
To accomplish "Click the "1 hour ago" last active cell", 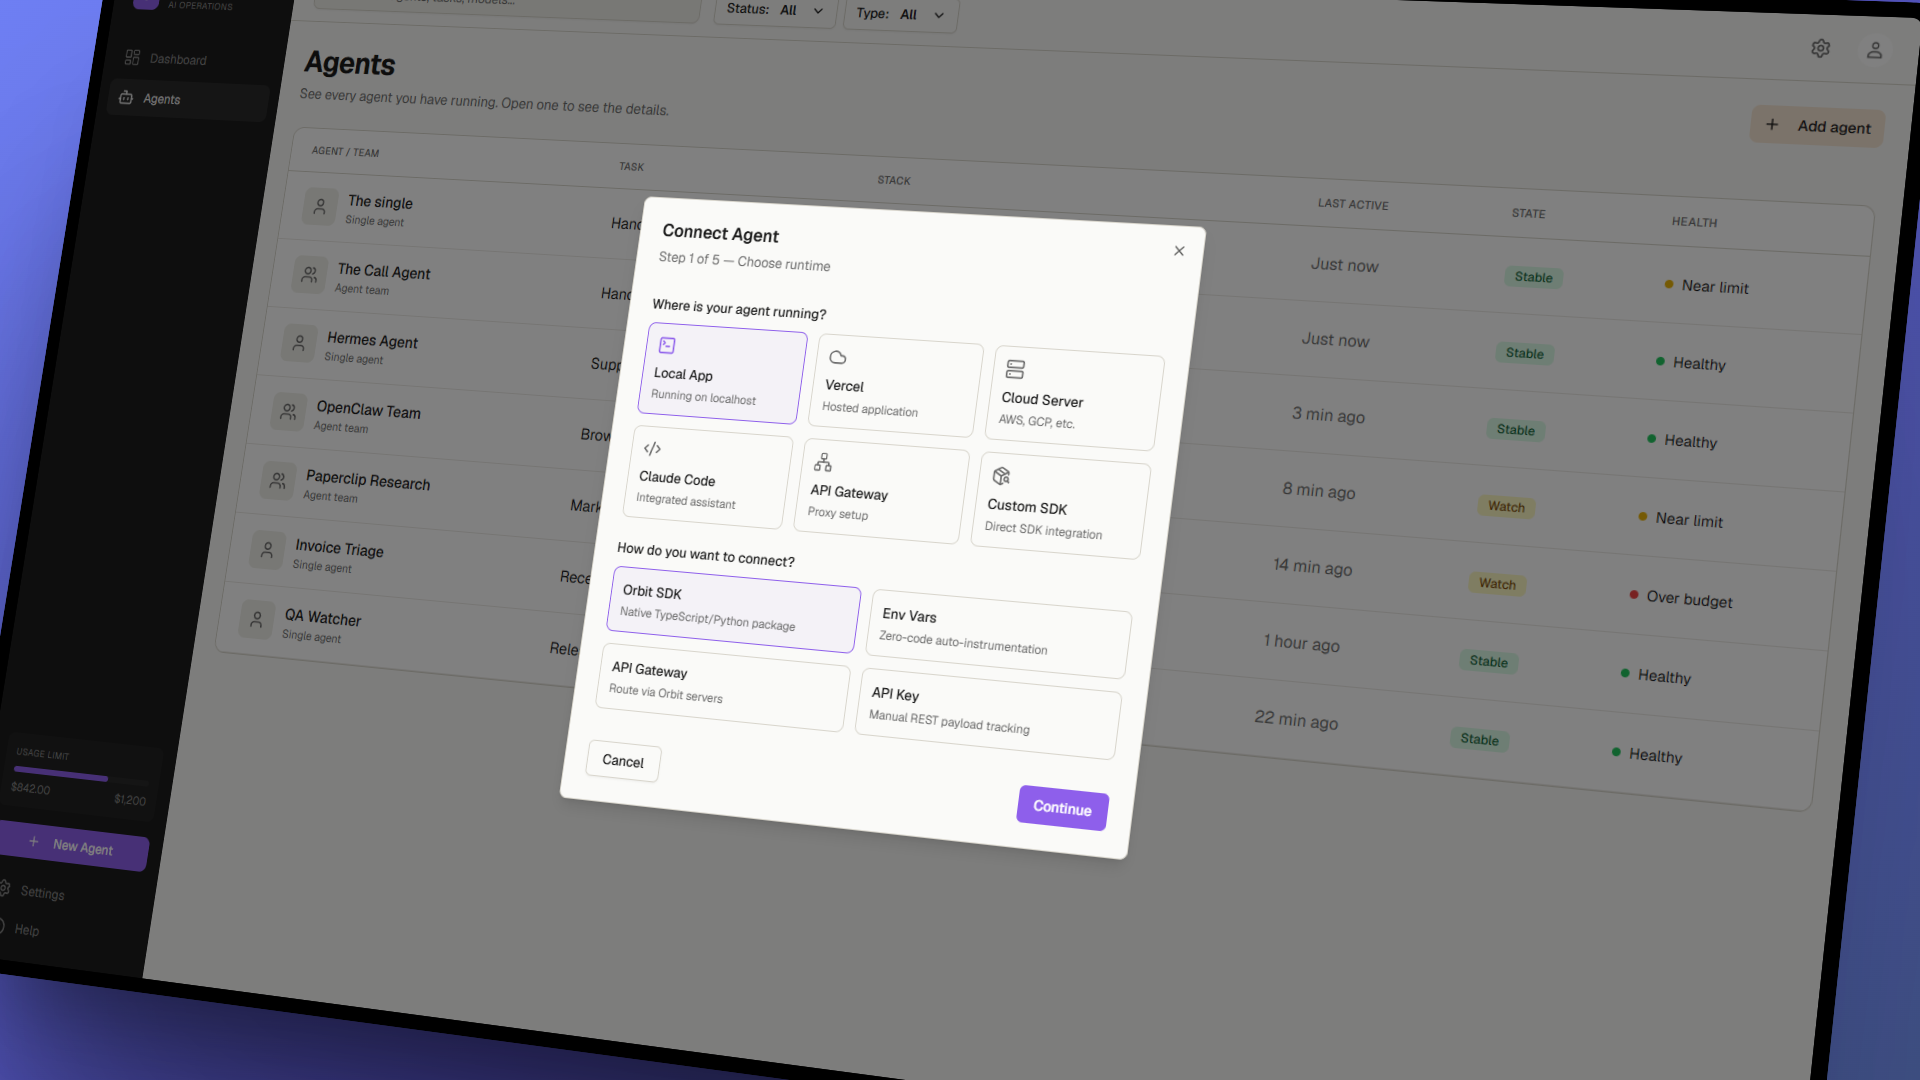I will tap(1301, 643).
